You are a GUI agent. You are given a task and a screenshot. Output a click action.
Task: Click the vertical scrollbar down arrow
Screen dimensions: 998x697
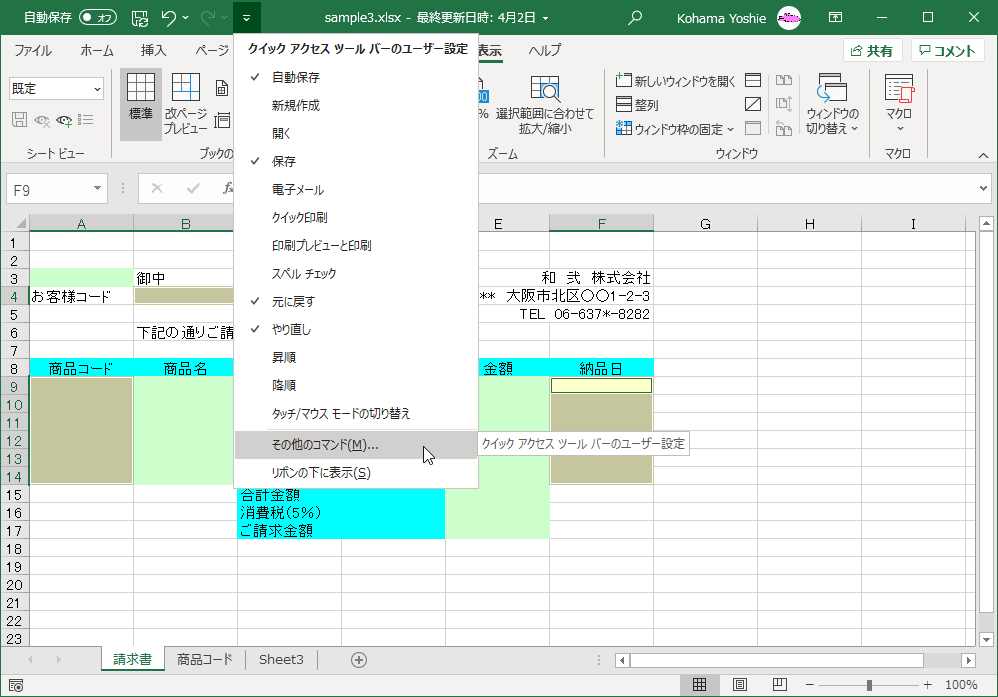[x=987, y=640]
